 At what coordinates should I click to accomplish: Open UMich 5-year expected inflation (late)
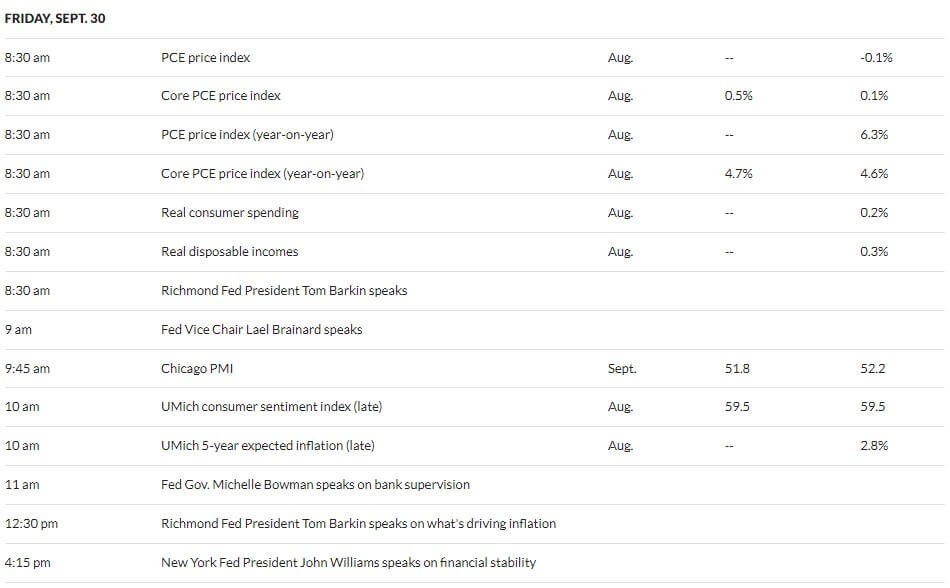tap(268, 446)
